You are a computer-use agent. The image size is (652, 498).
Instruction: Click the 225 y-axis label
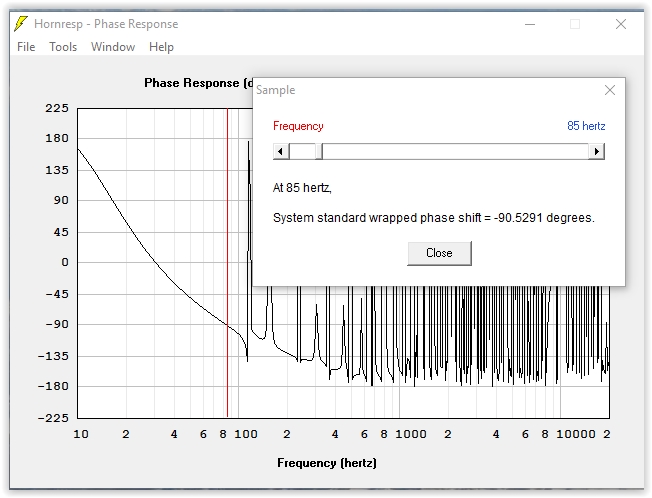(57, 108)
